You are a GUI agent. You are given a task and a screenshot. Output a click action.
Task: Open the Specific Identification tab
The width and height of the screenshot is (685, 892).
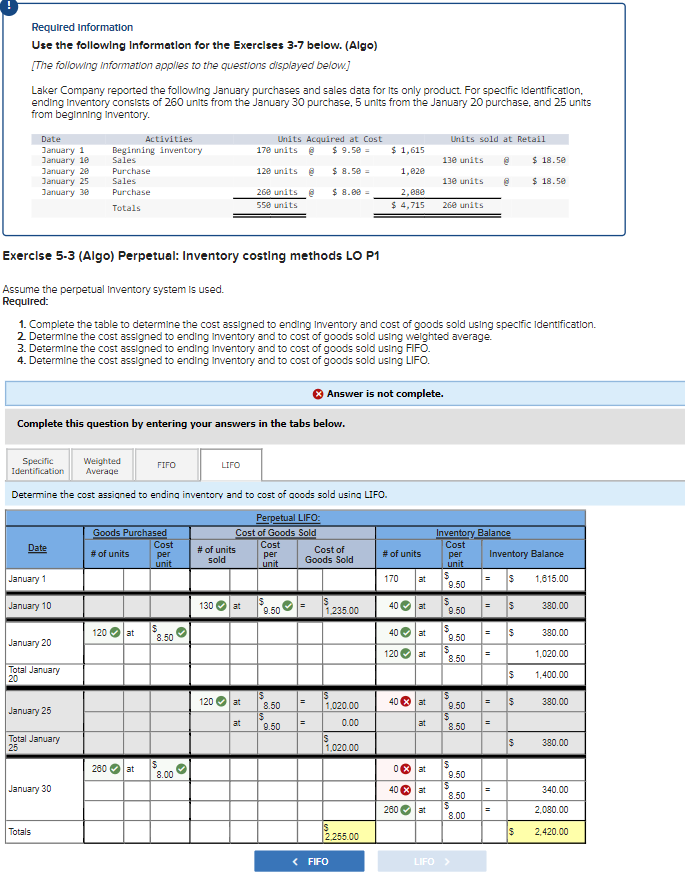point(37,466)
